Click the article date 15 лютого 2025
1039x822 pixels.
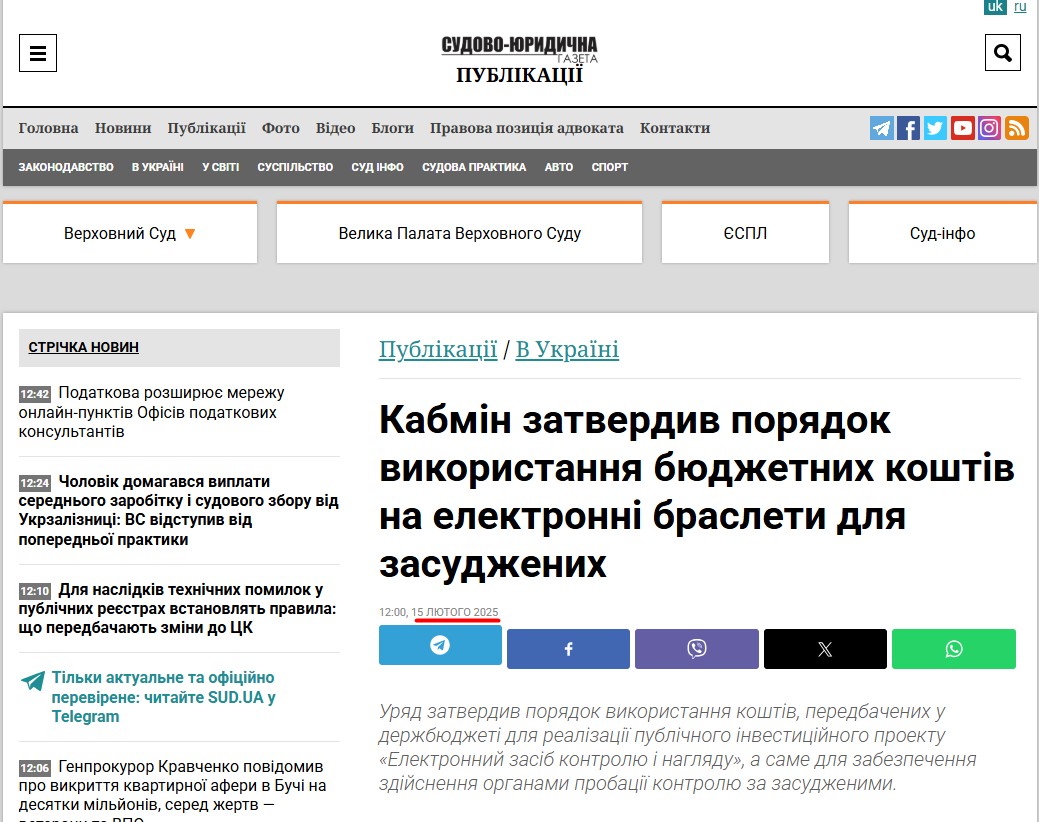point(455,612)
